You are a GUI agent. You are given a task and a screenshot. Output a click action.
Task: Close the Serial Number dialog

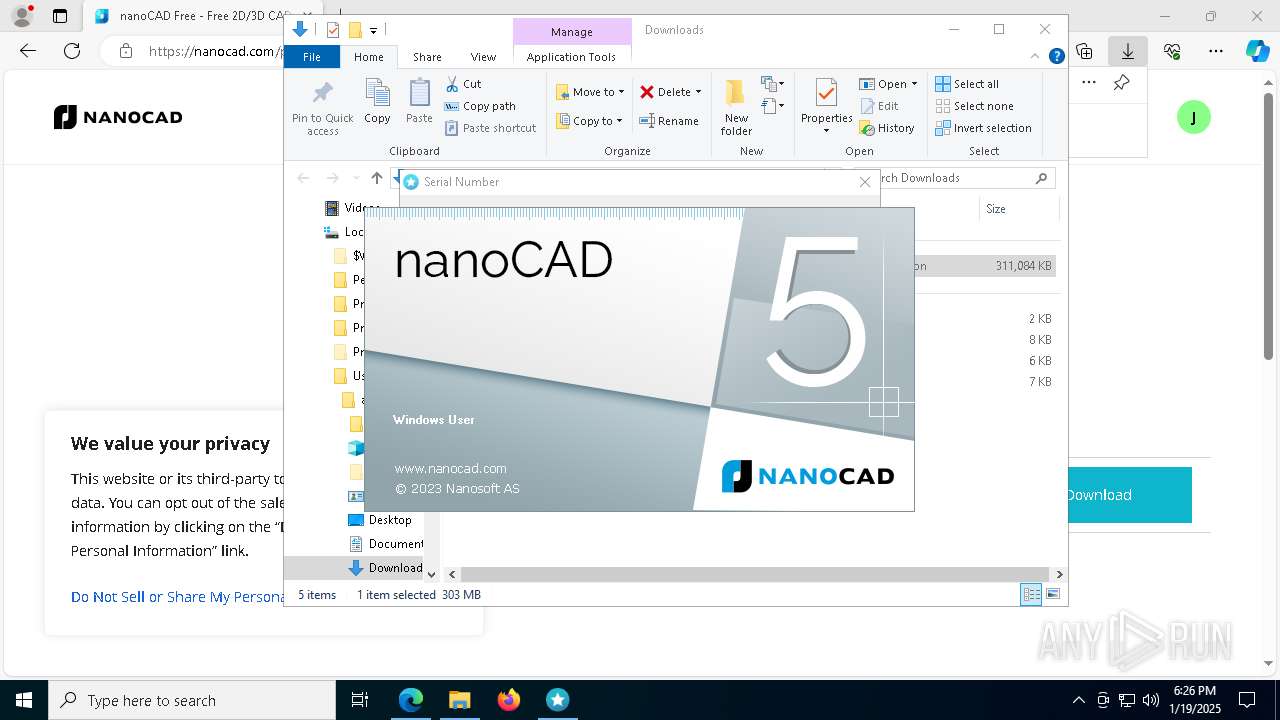click(x=865, y=182)
